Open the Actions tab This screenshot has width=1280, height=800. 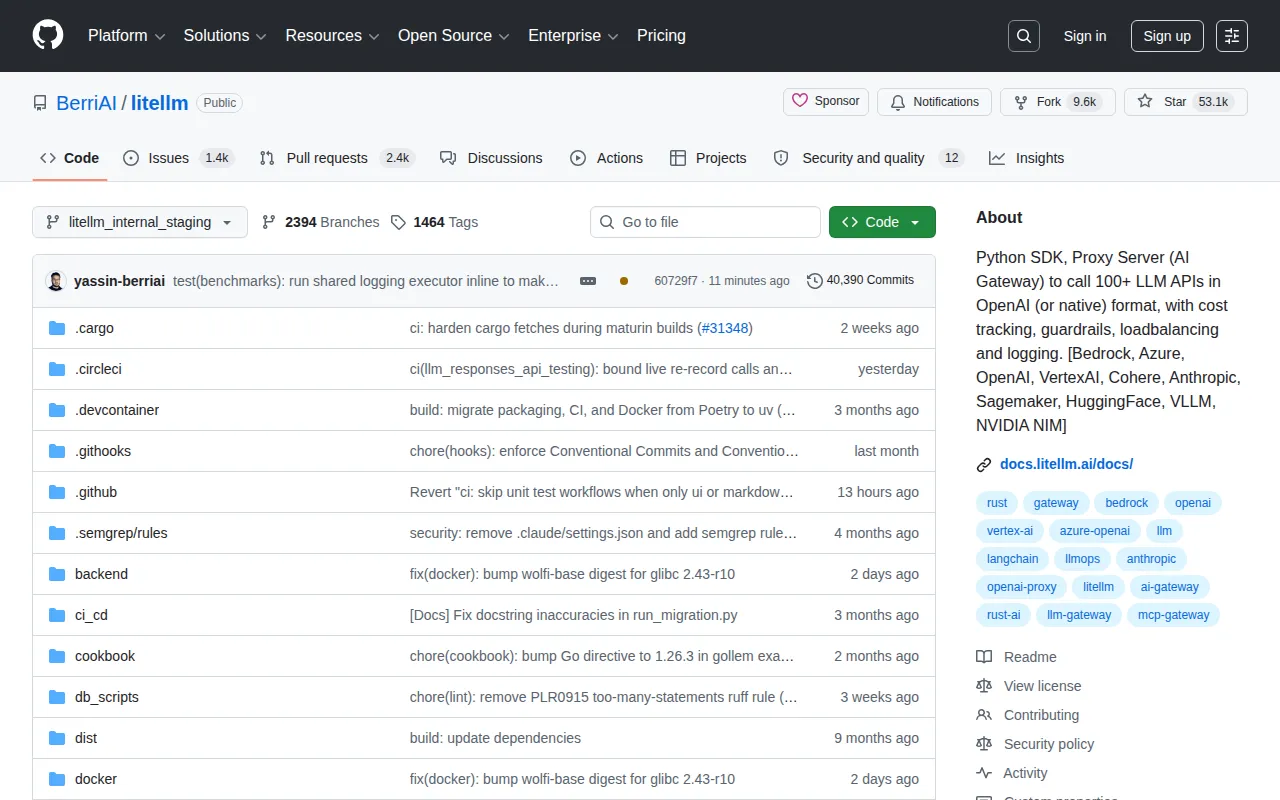point(607,158)
